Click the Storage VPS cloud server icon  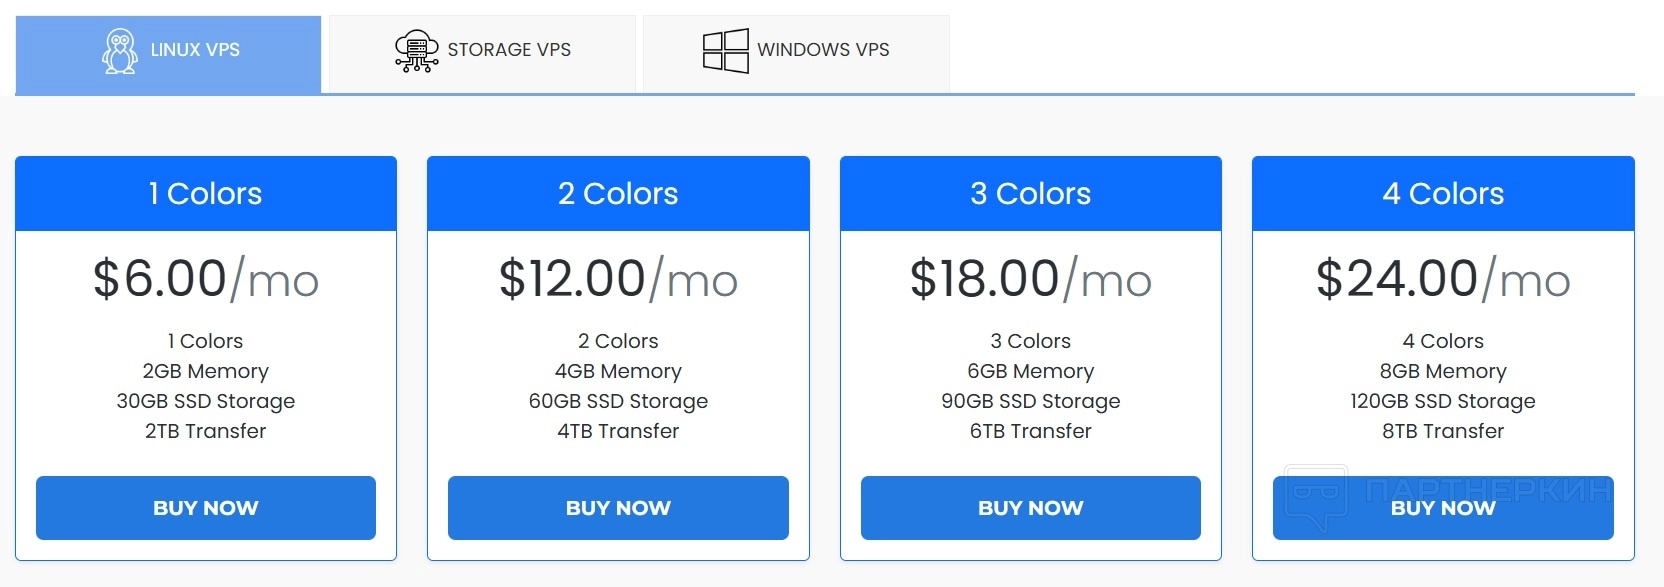coord(416,51)
